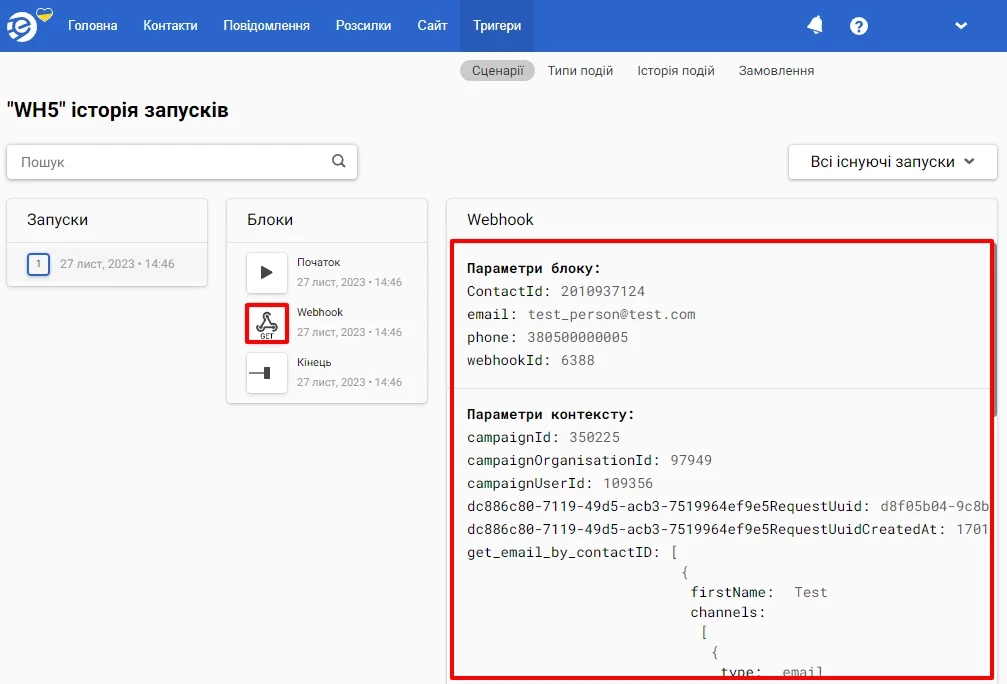This screenshot has width=1007, height=684.
Task: Switch to the Сценарії tab
Action: pos(498,71)
